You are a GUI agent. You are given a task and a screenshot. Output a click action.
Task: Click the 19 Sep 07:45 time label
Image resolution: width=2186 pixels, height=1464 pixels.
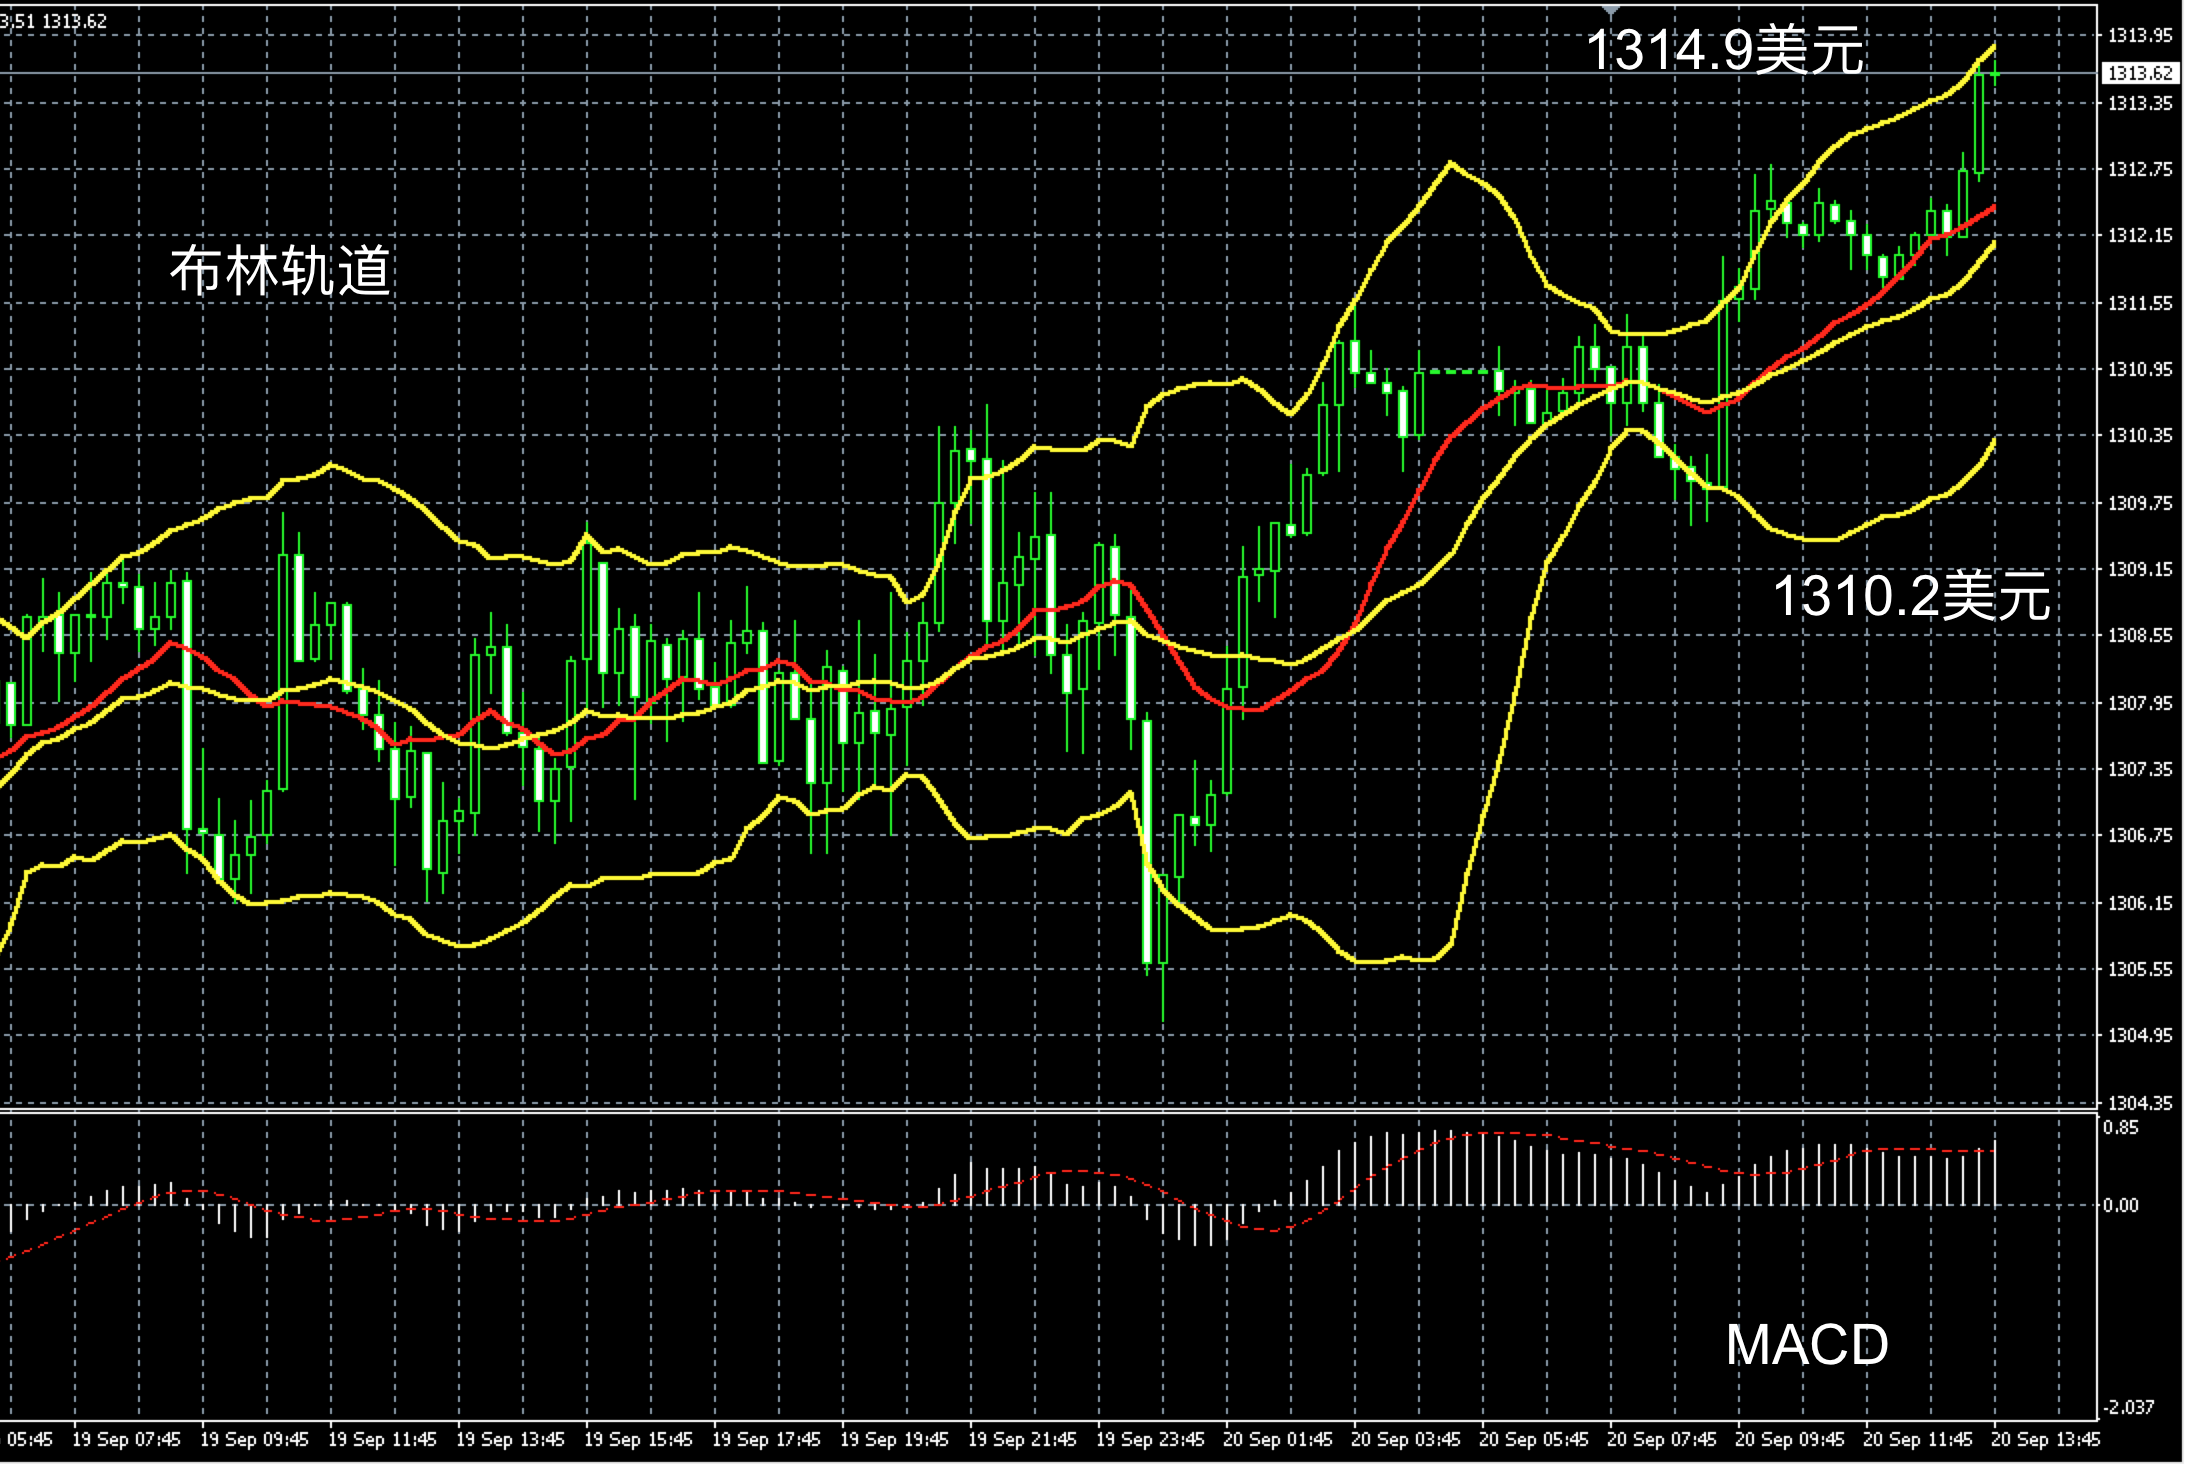[x=126, y=1440]
